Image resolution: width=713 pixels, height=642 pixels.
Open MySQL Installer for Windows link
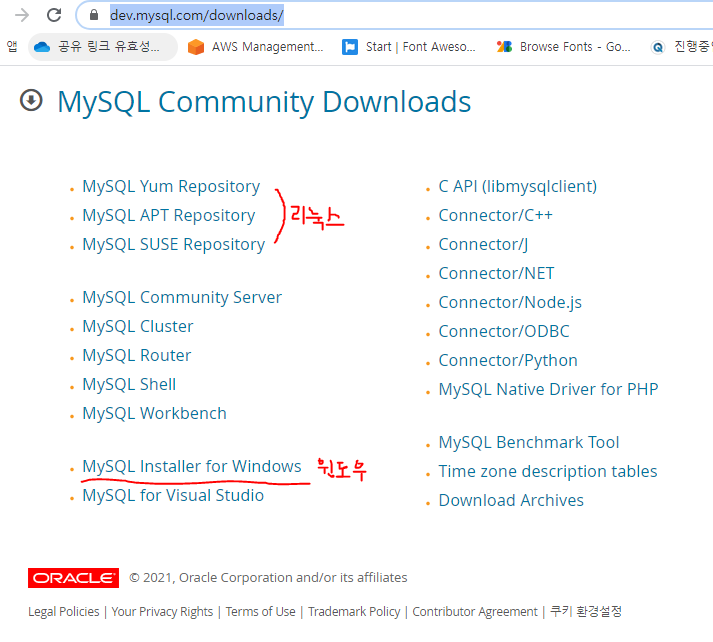tap(191, 467)
